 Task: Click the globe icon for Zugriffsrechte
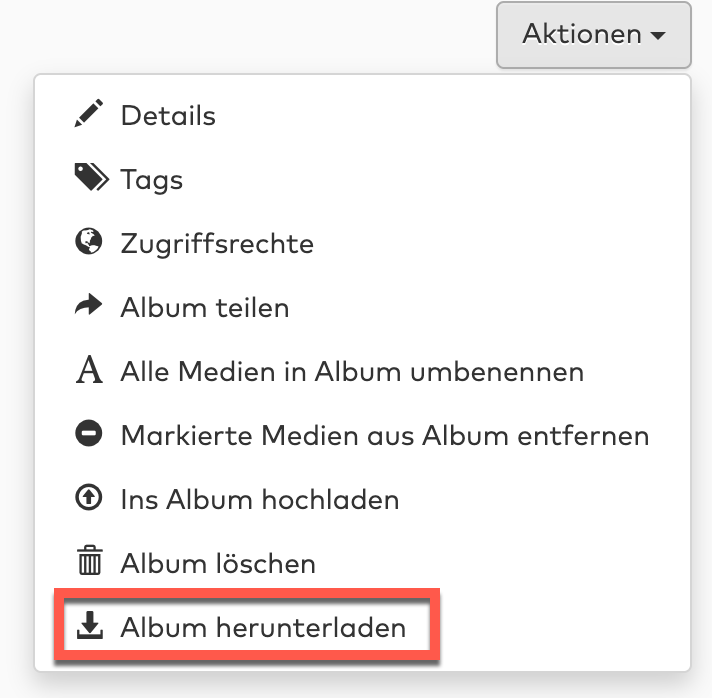[x=89, y=243]
